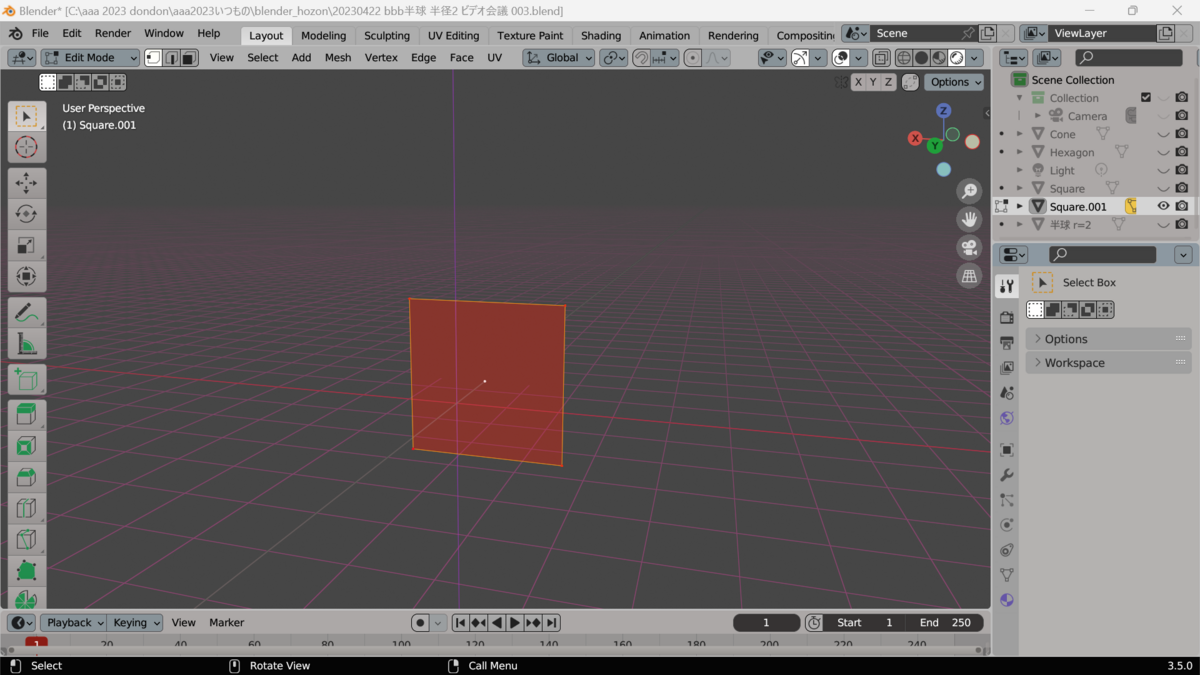Viewport: 1200px width, 675px height.
Task: Toggle the 3D cursor tool
Action: pos(27,145)
